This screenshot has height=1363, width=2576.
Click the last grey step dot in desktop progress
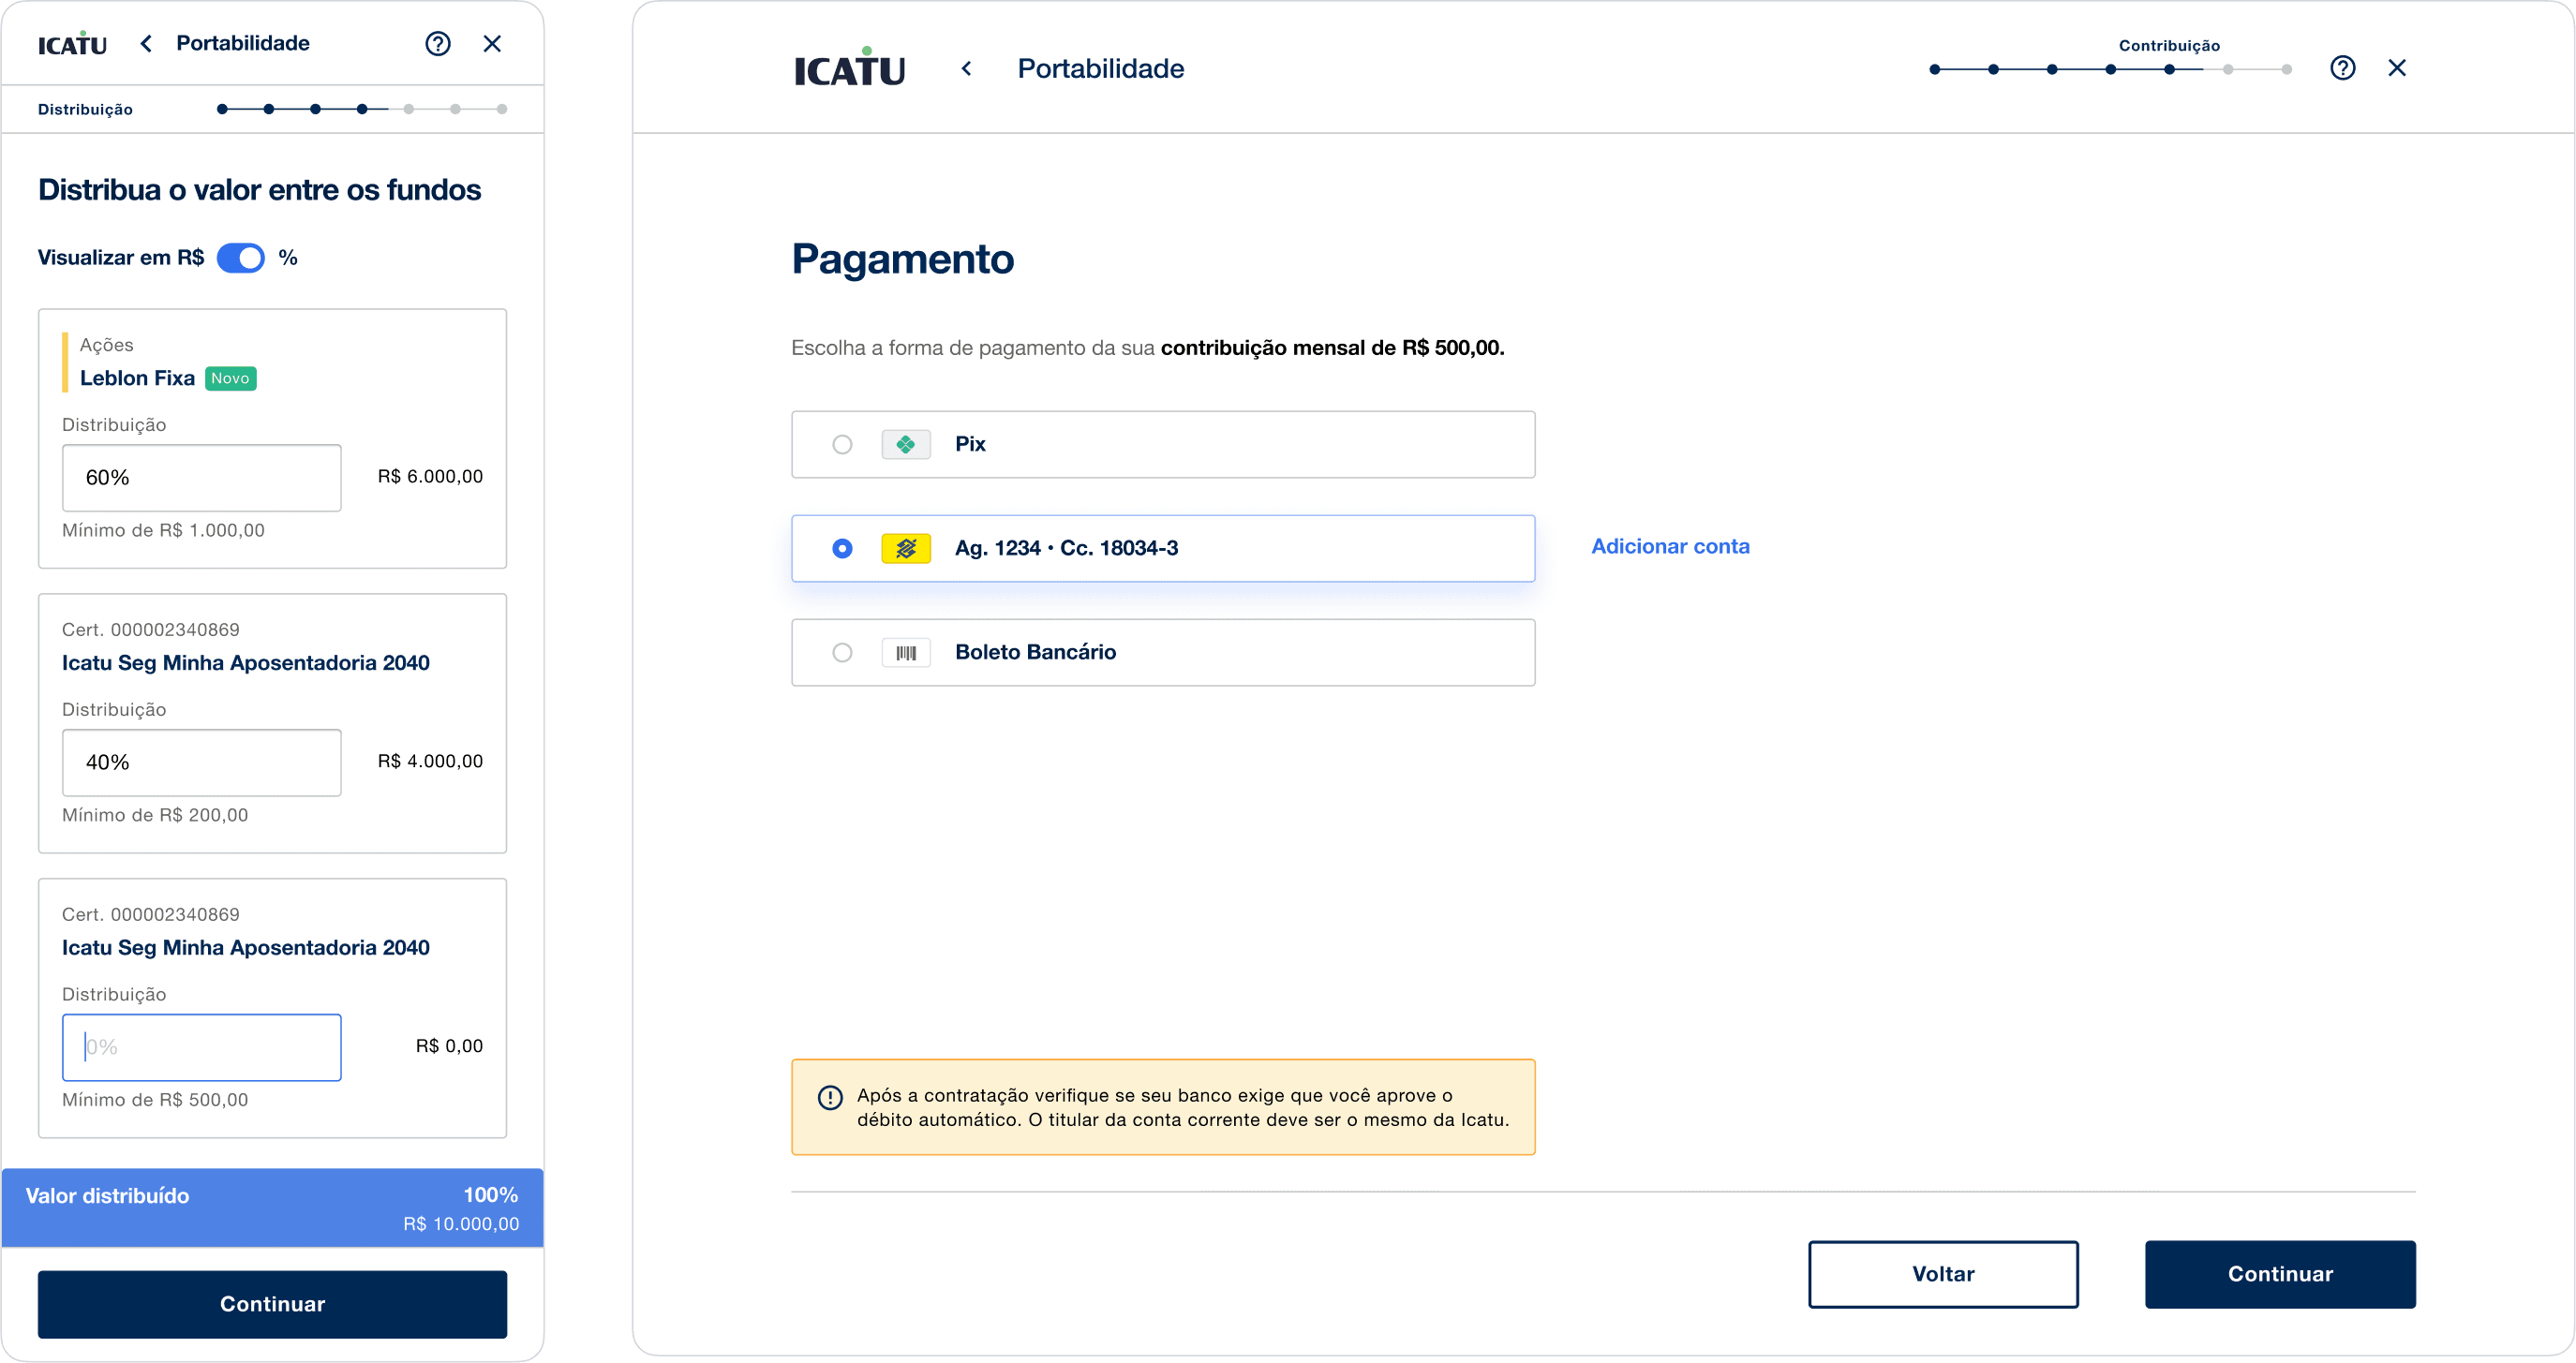2286,69
